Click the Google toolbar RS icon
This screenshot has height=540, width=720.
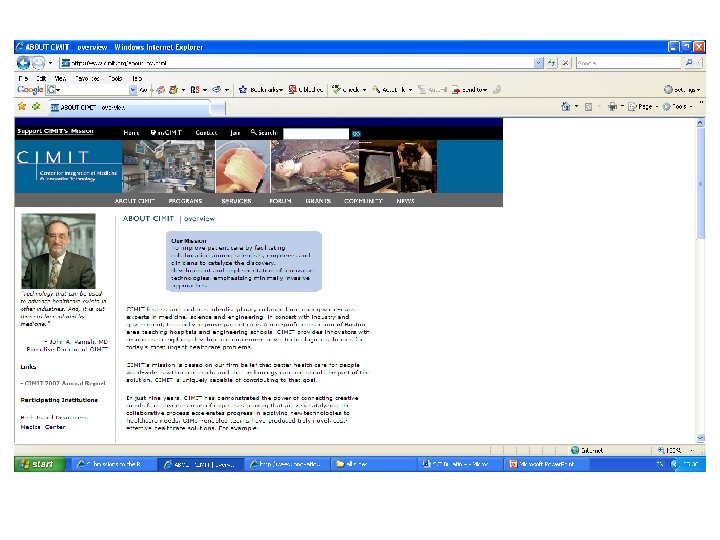pyautogui.click(x=195, y=90)
